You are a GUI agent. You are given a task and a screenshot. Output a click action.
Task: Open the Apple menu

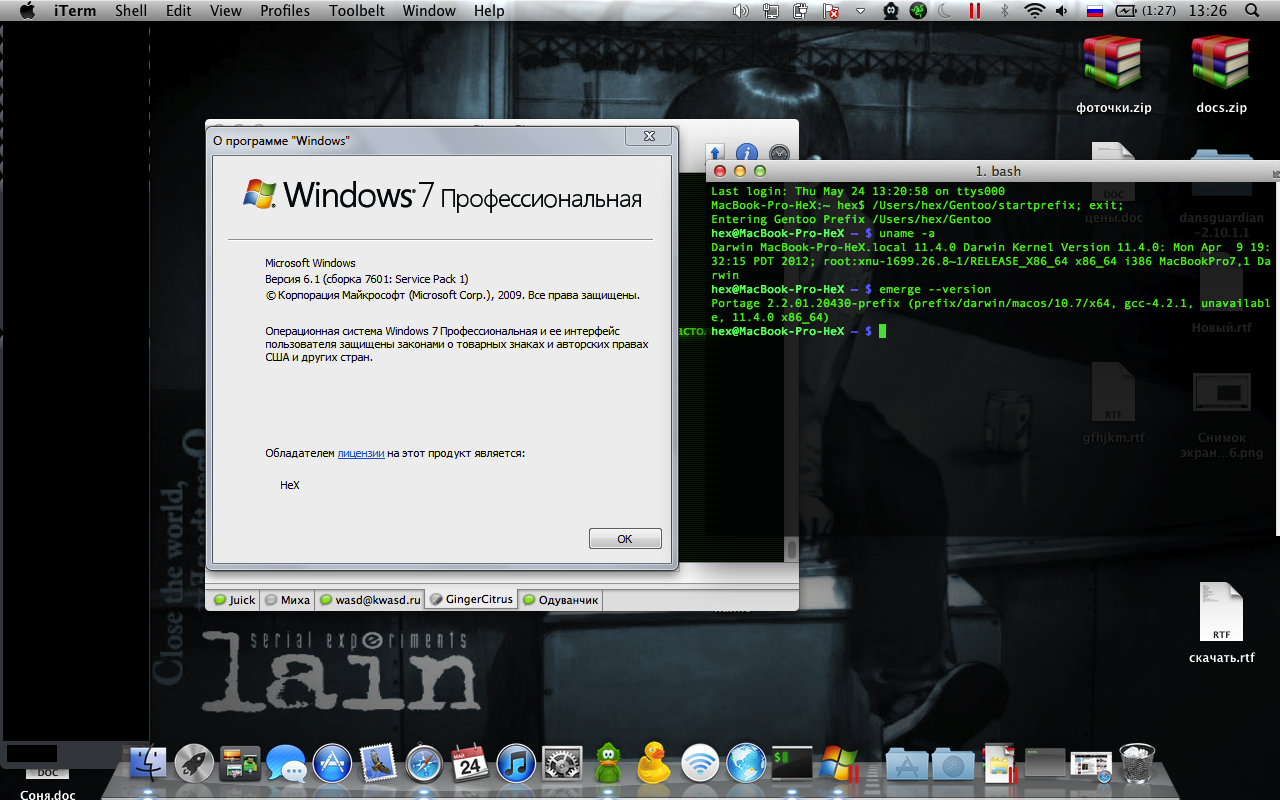[x=27, y=11]
